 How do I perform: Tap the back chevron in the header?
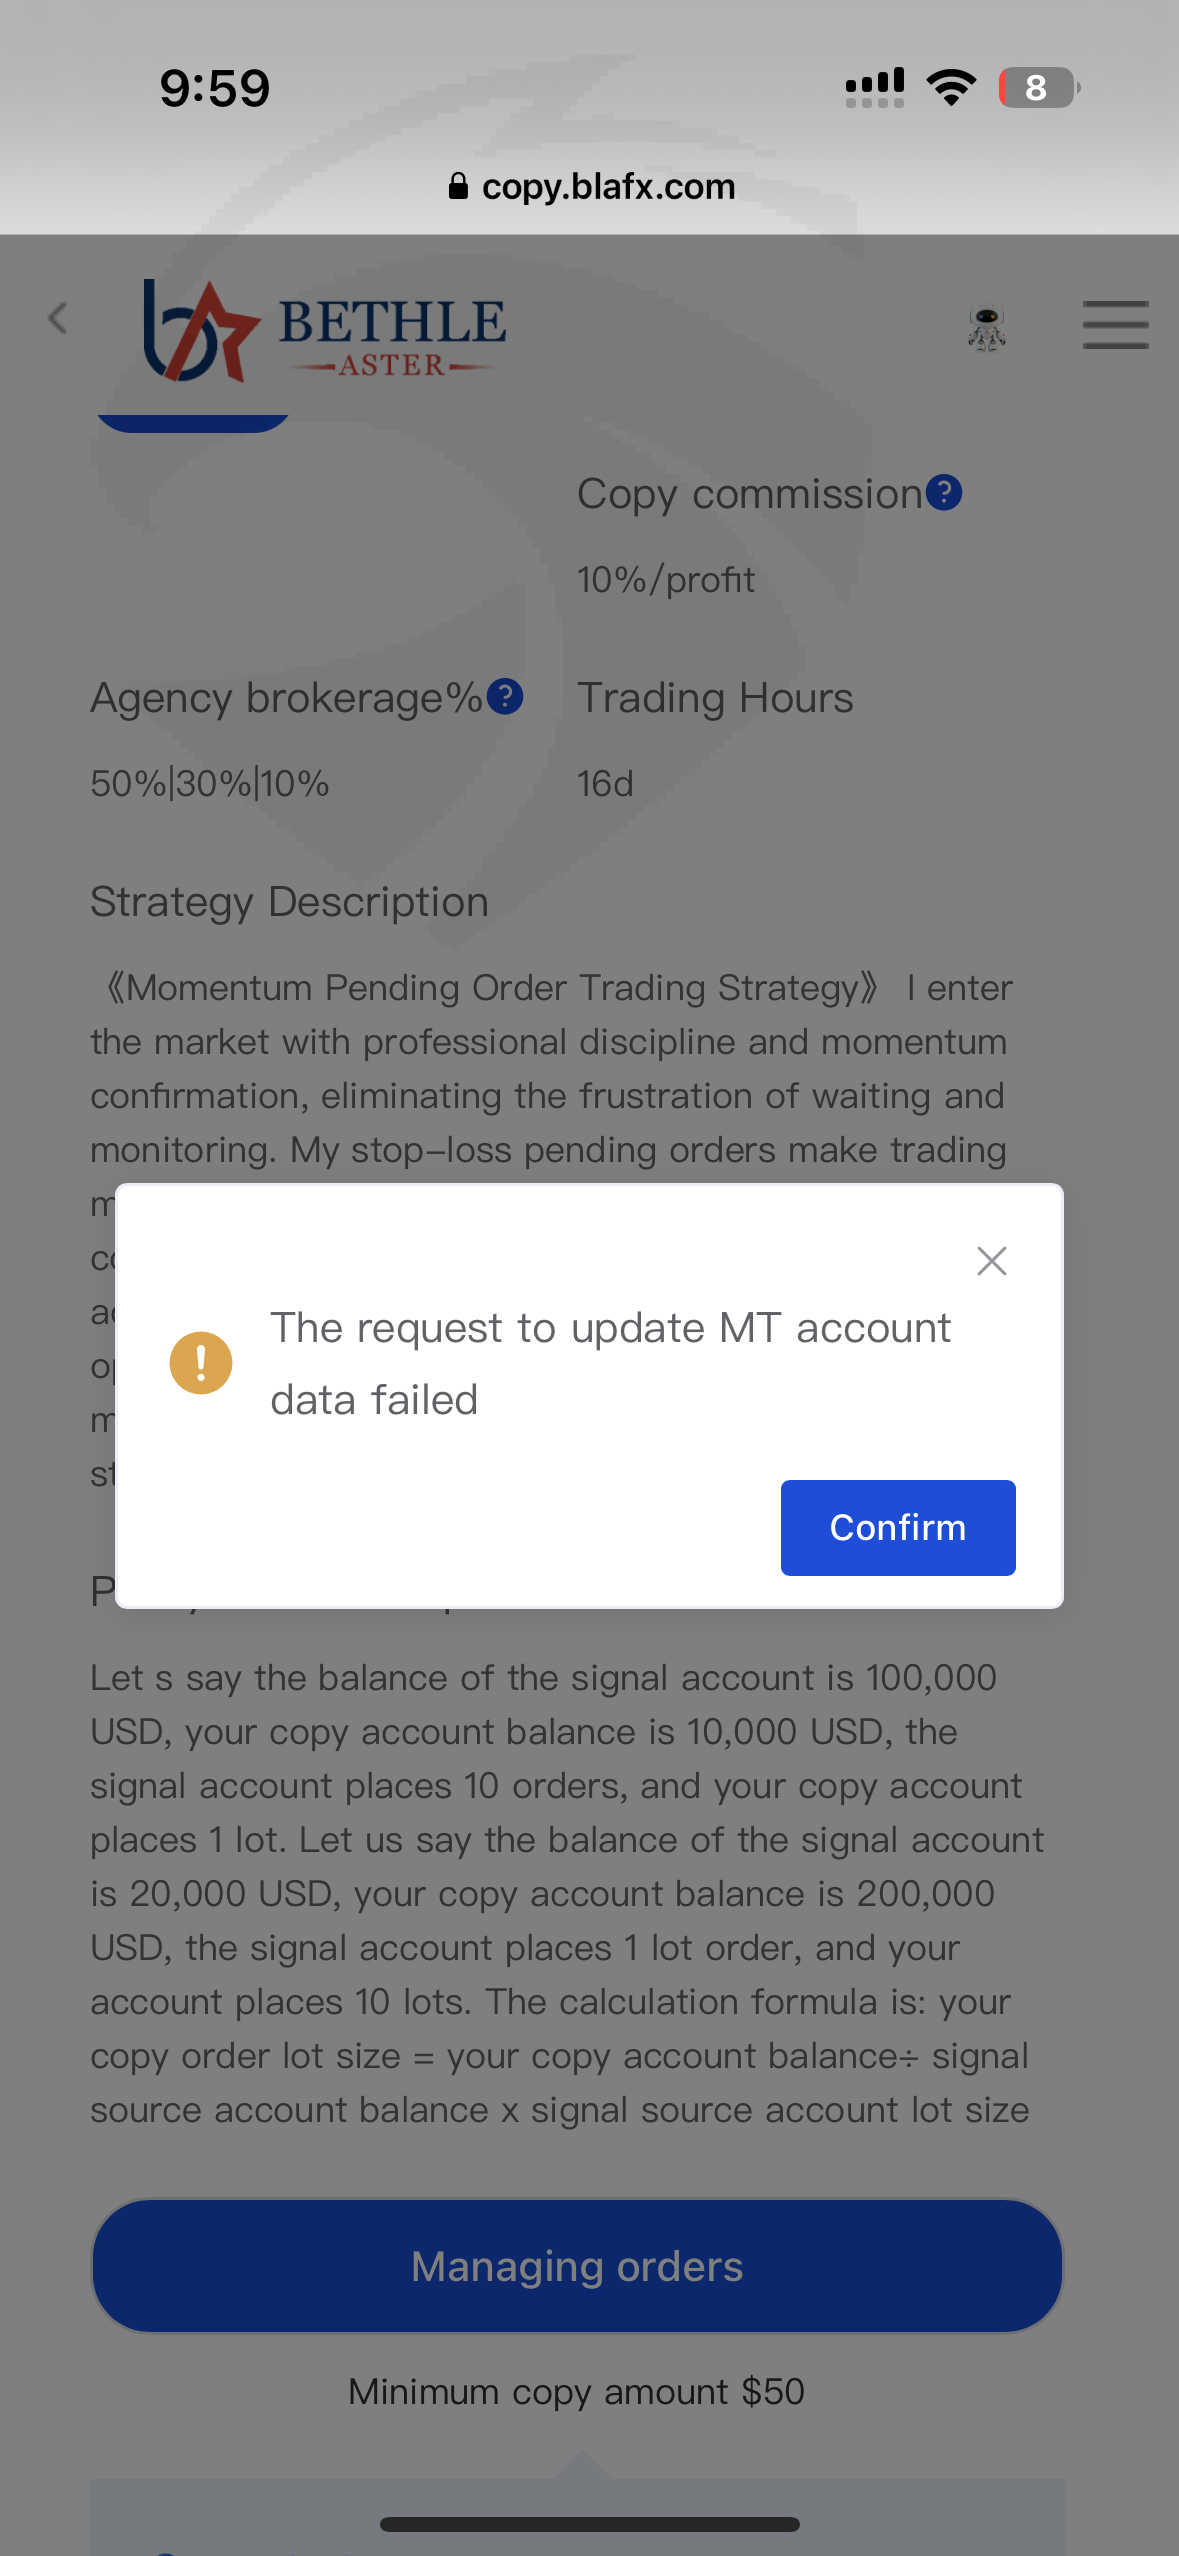(x=58, y=319)
